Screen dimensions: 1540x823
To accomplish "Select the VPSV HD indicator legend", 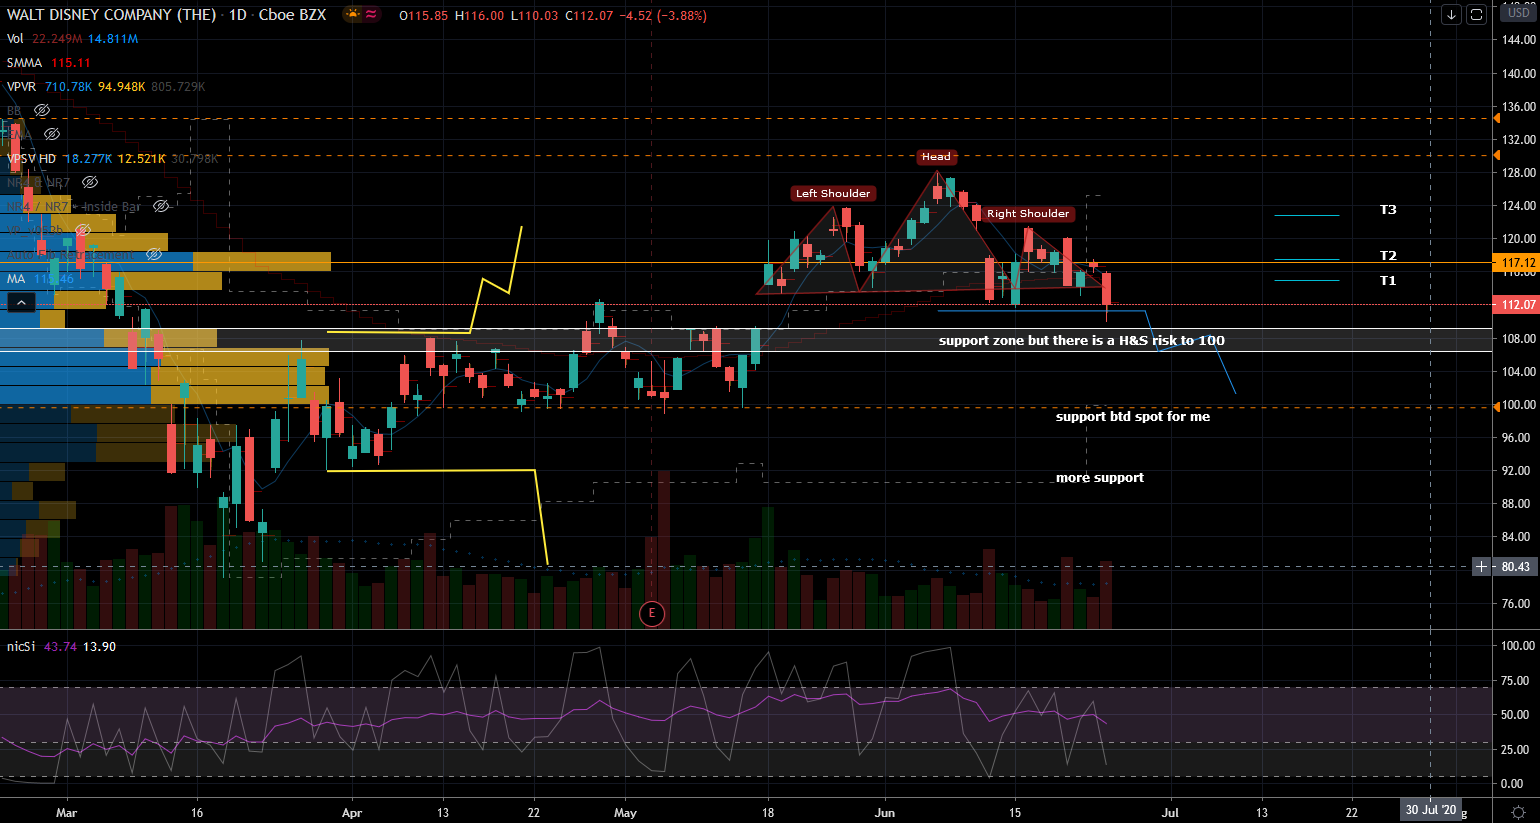I will [32, 159].
